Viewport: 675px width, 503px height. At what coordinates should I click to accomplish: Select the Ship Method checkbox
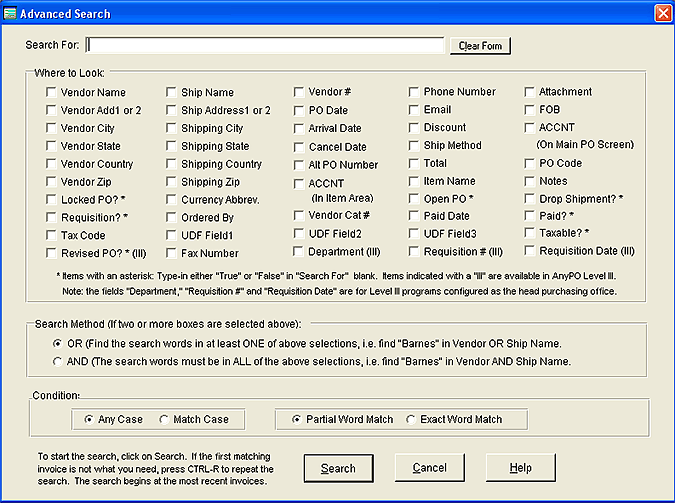pyautogui.click(x=414, y=146)
